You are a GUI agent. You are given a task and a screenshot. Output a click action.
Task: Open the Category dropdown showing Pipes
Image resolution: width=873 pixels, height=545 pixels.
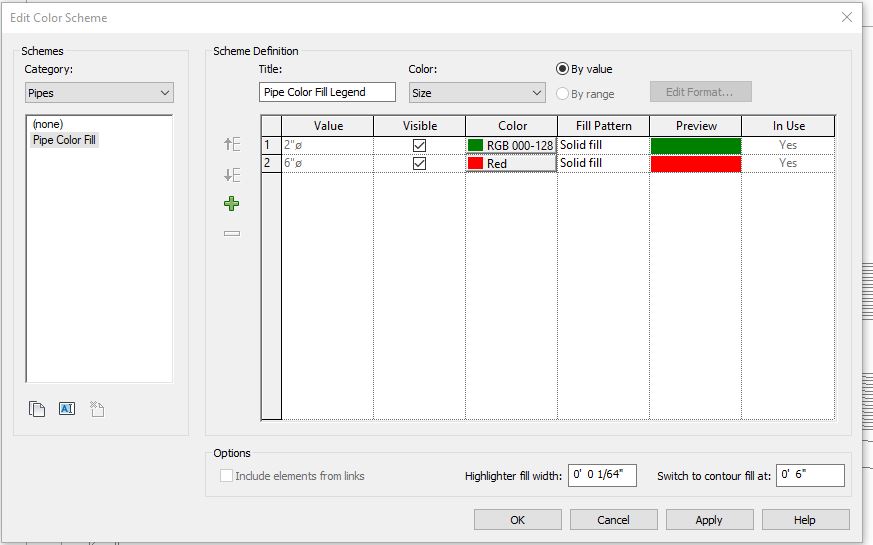[x=99, y=93]
